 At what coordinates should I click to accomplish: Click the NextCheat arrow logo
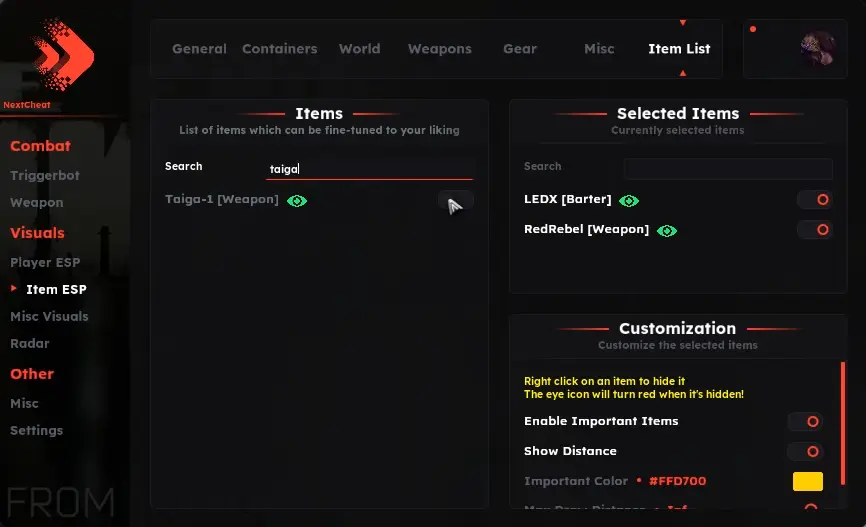tap(63, 54)
